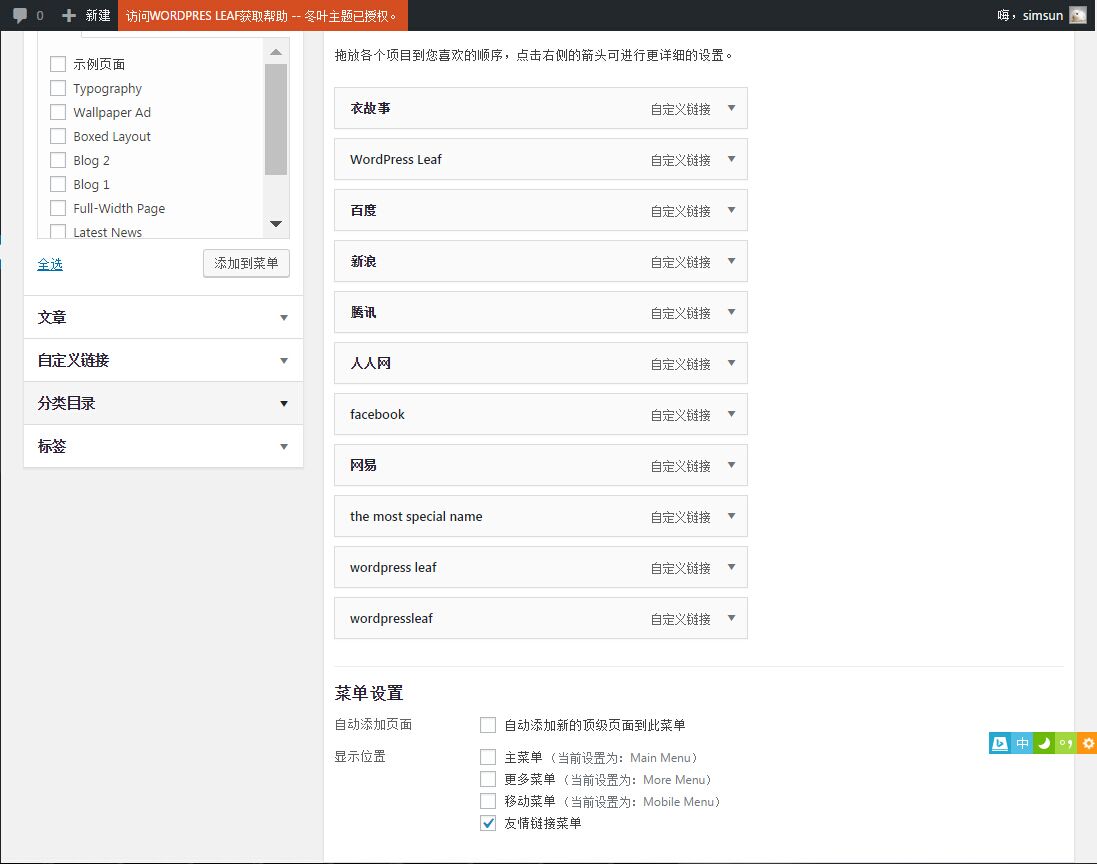Uncheck the 友情链接菜单 checkbox
Screen dimensions: 1097x864
488,823
